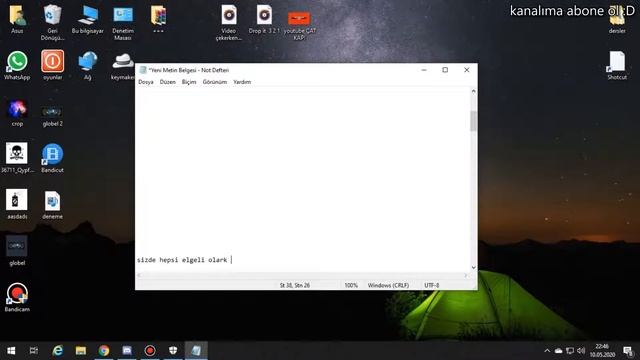Image resolution: width=640 pixels, height=360 pixels.
Task: Select the Geri Dönüşüm recycle bin icon
Action: click(52, 22)
